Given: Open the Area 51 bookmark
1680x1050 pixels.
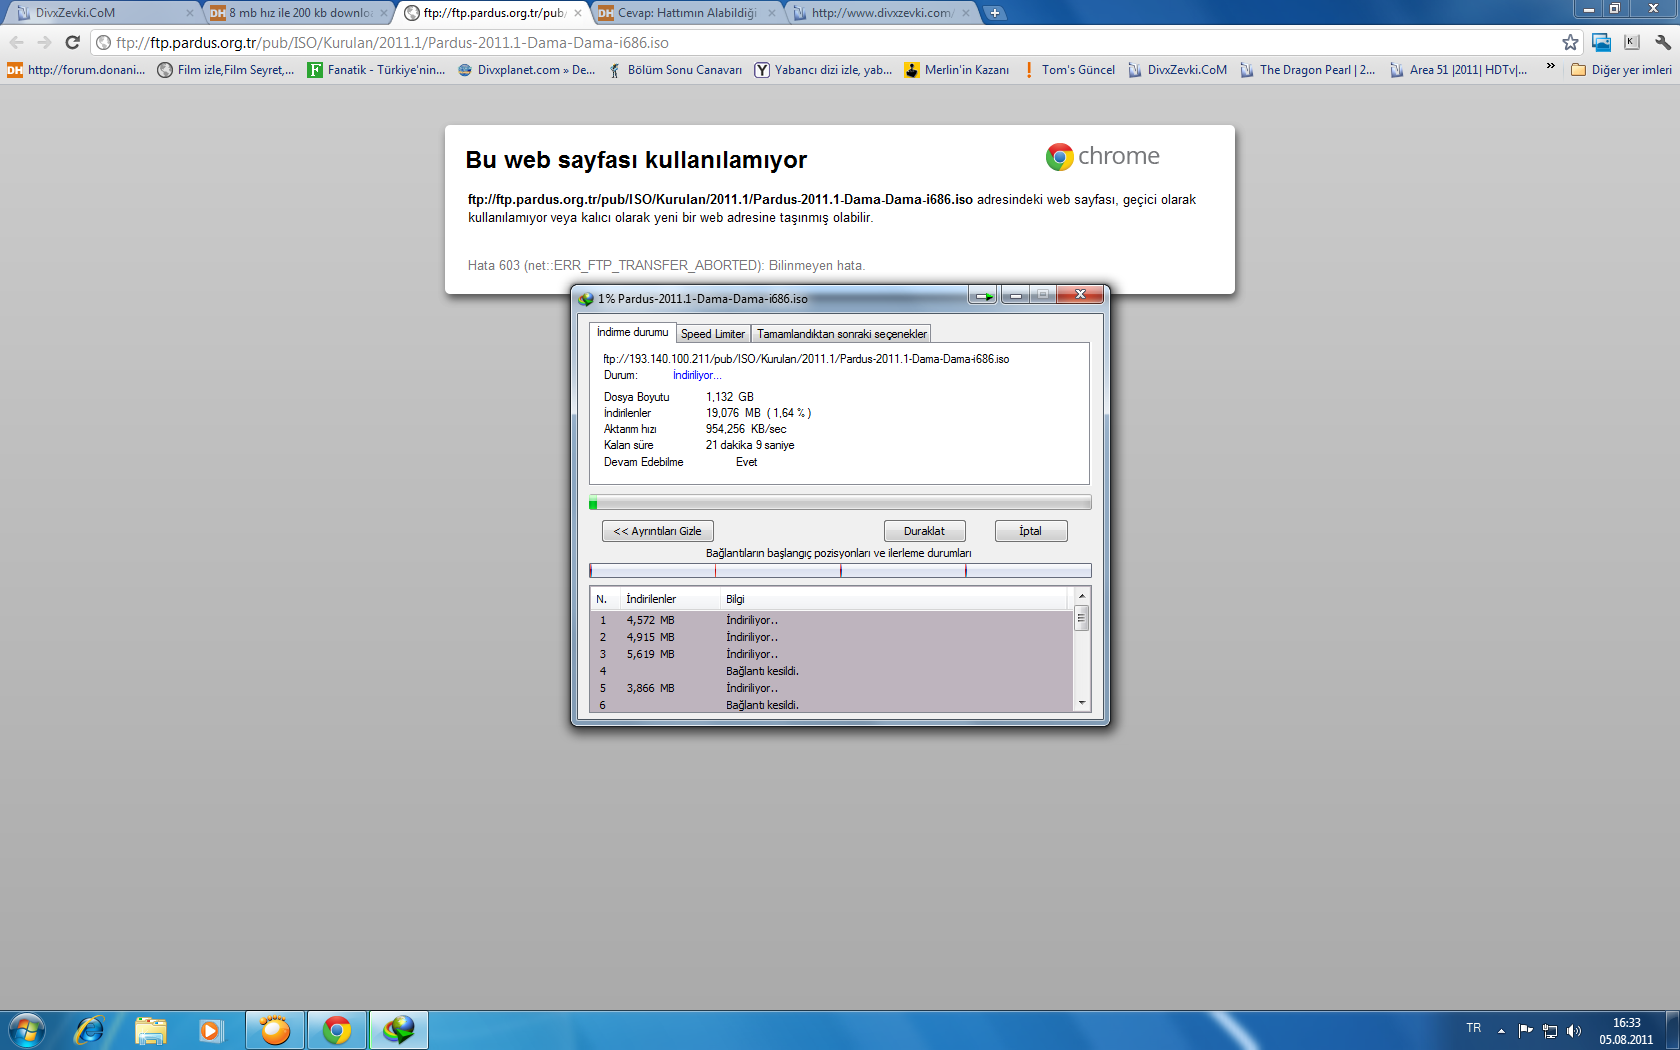Looking at the screenshot, I should (x=1458, y=70).
